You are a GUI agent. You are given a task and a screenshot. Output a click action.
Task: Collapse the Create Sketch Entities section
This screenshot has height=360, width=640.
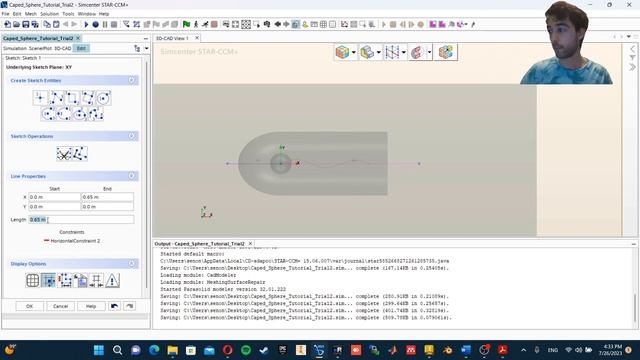(131, 80)
